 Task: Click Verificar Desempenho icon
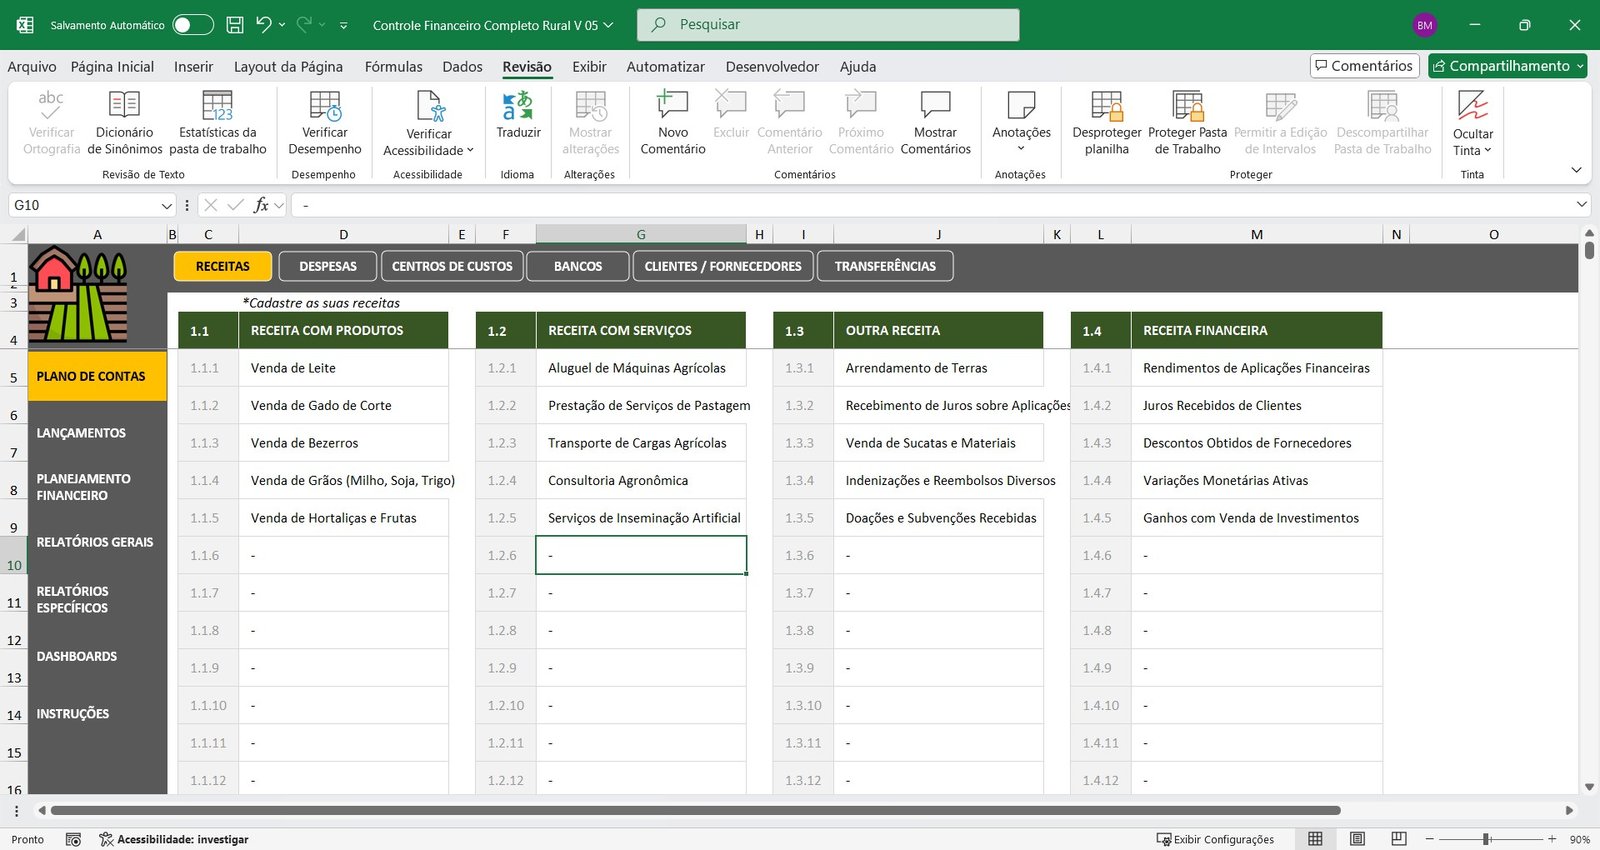pyautogui.click(x=325, y=106)
